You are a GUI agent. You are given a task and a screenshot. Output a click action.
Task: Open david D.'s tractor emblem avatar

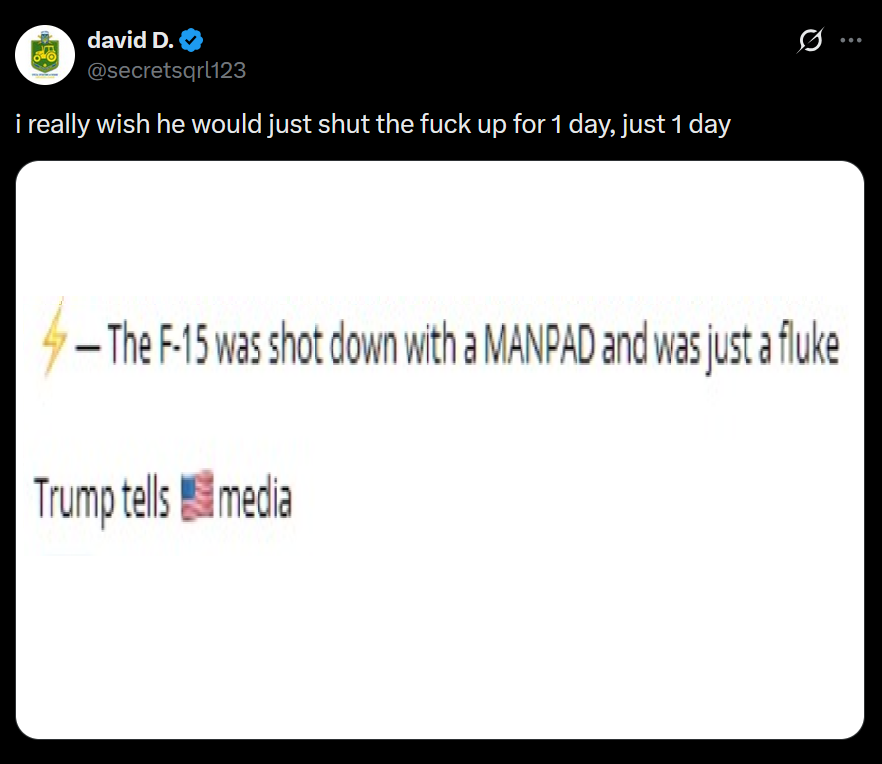(45, 55)
